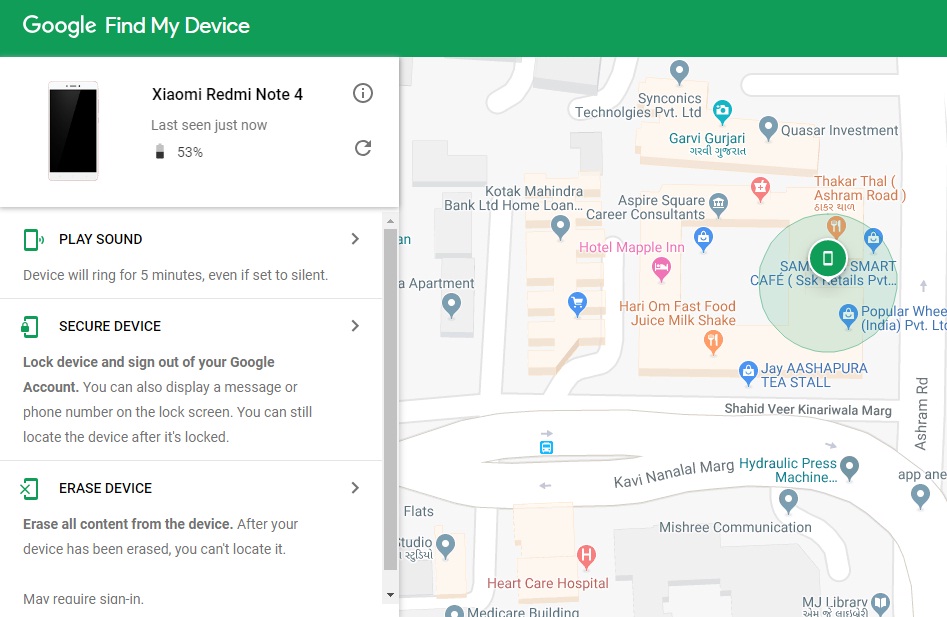Click the bus stop icon on Kavi Nanalal Marg
Viewport: 947px width, 617px height.
(x=546, y=447)
